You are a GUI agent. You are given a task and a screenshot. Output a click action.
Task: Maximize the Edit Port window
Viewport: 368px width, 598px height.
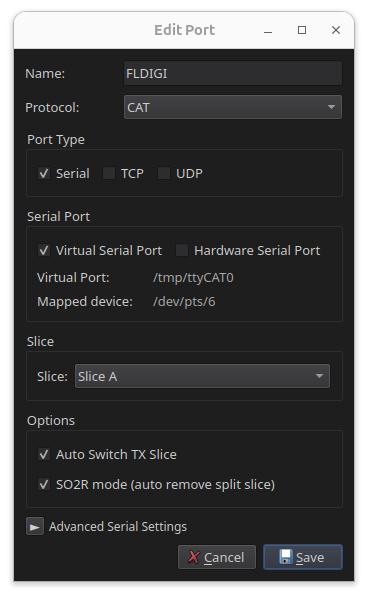point(302,30)
